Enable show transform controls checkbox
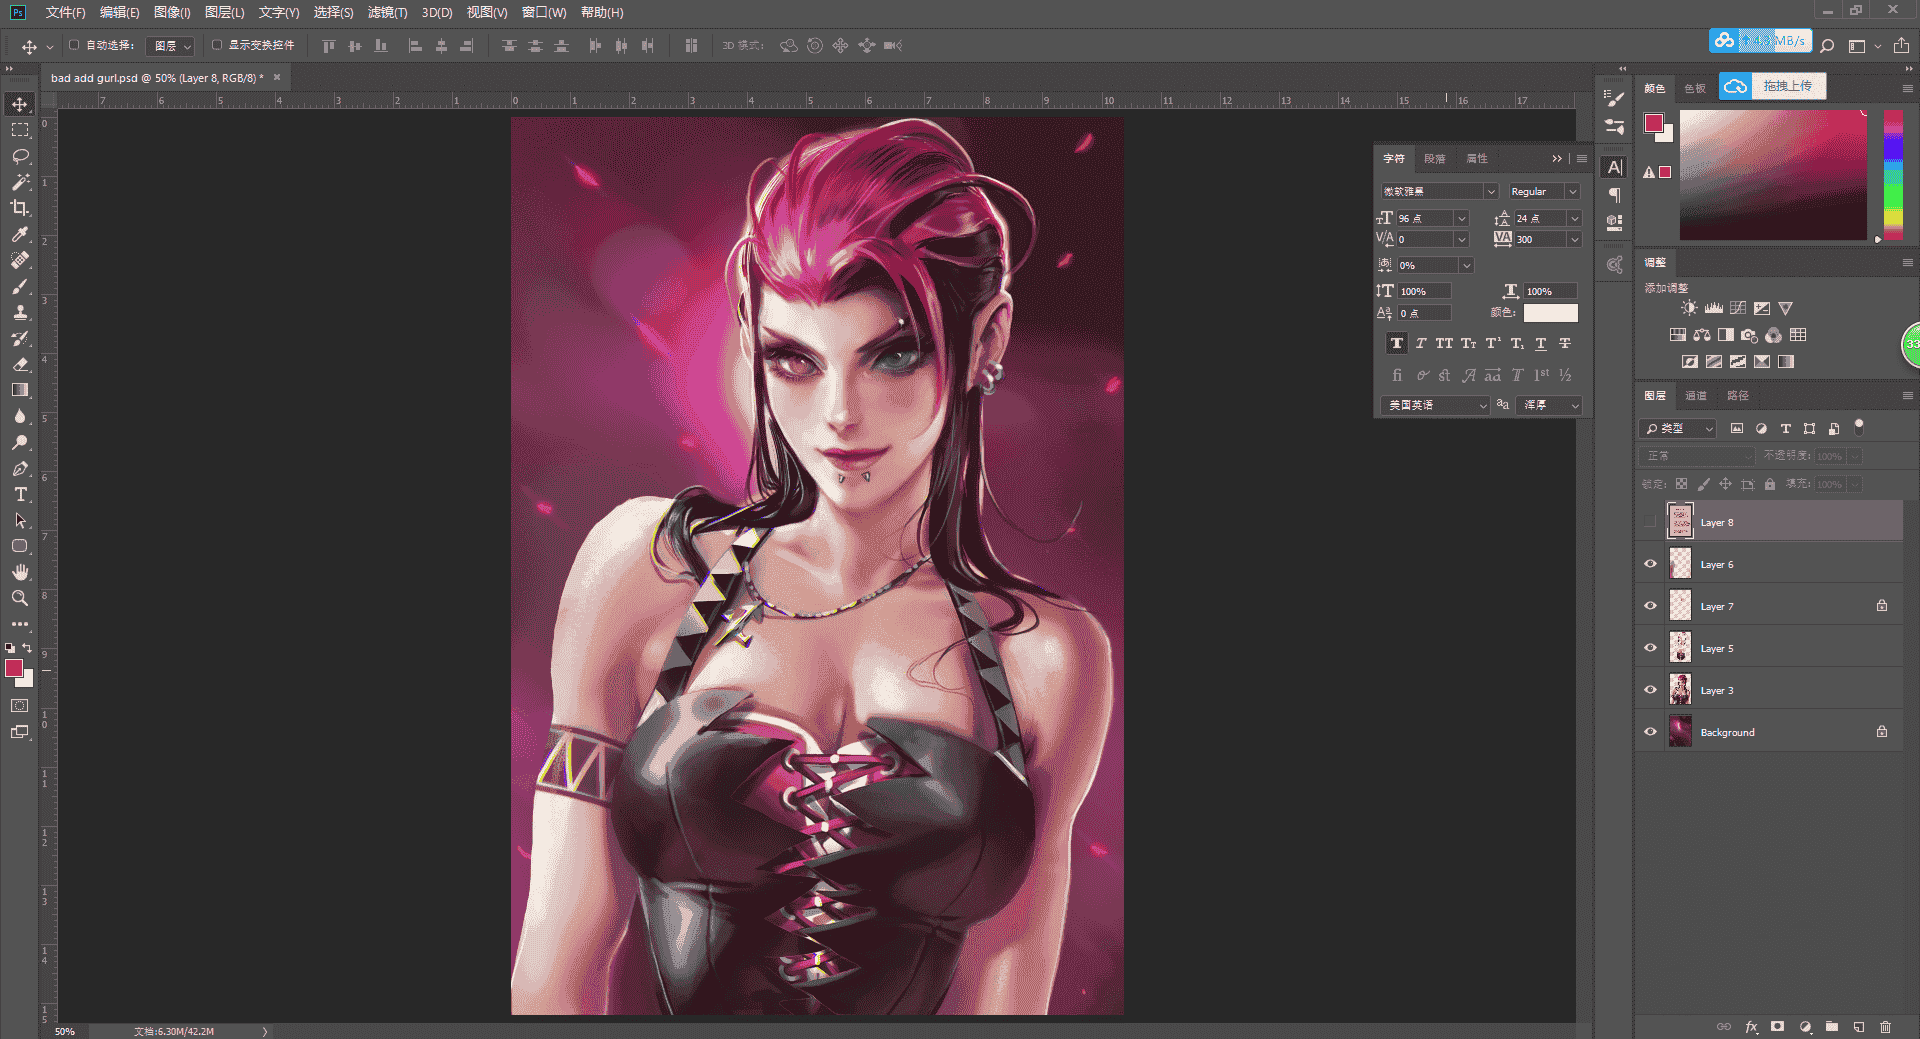 [x=217, y=45]
